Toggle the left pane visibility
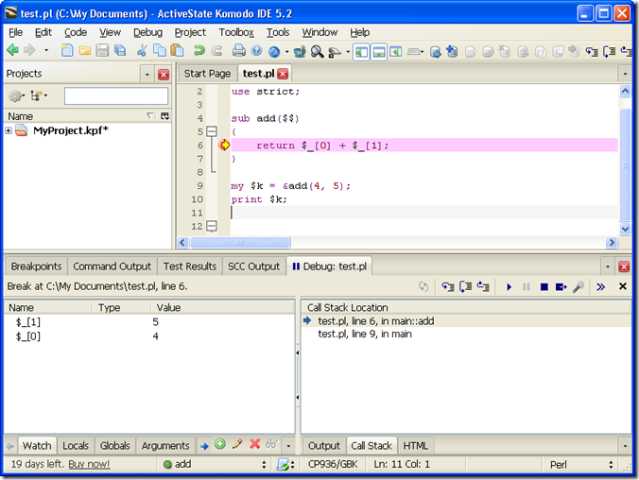Viewport: 639px width, 480px height. [x=361, y=52]
